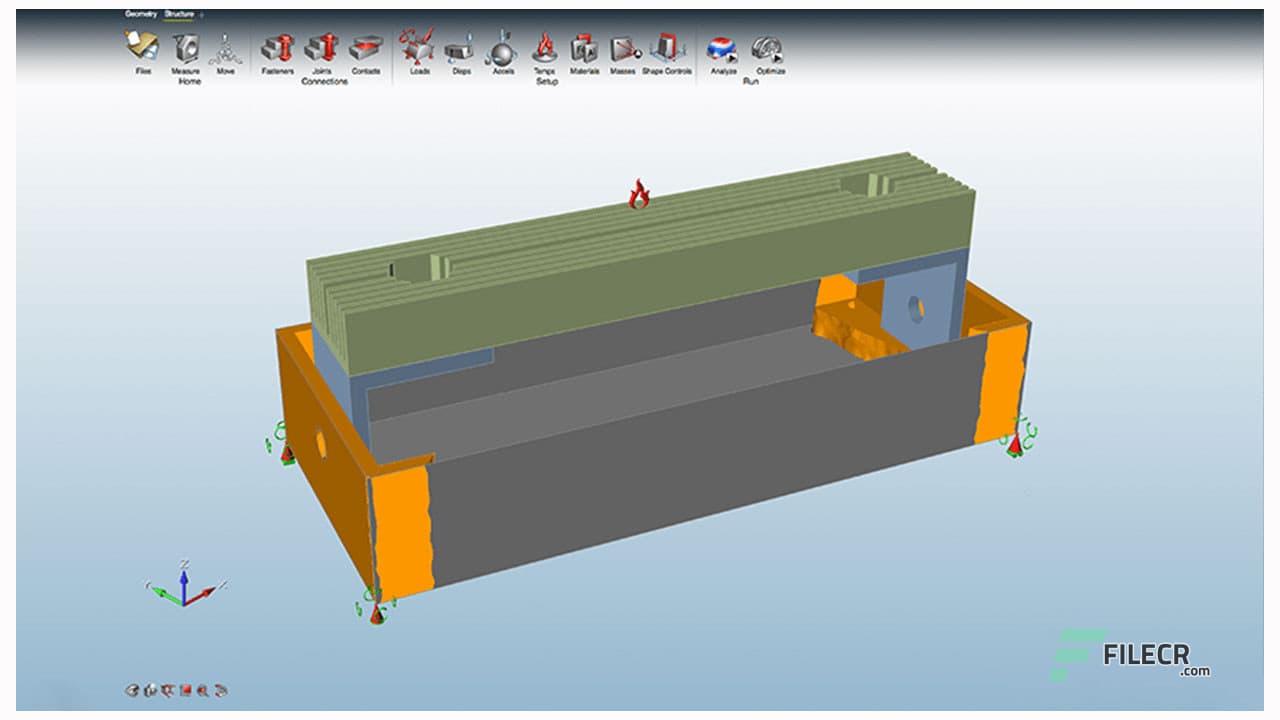The image size is (1280, 720).
Task: Select the Structure ribbon tab
Action: [x=178, y=14]
